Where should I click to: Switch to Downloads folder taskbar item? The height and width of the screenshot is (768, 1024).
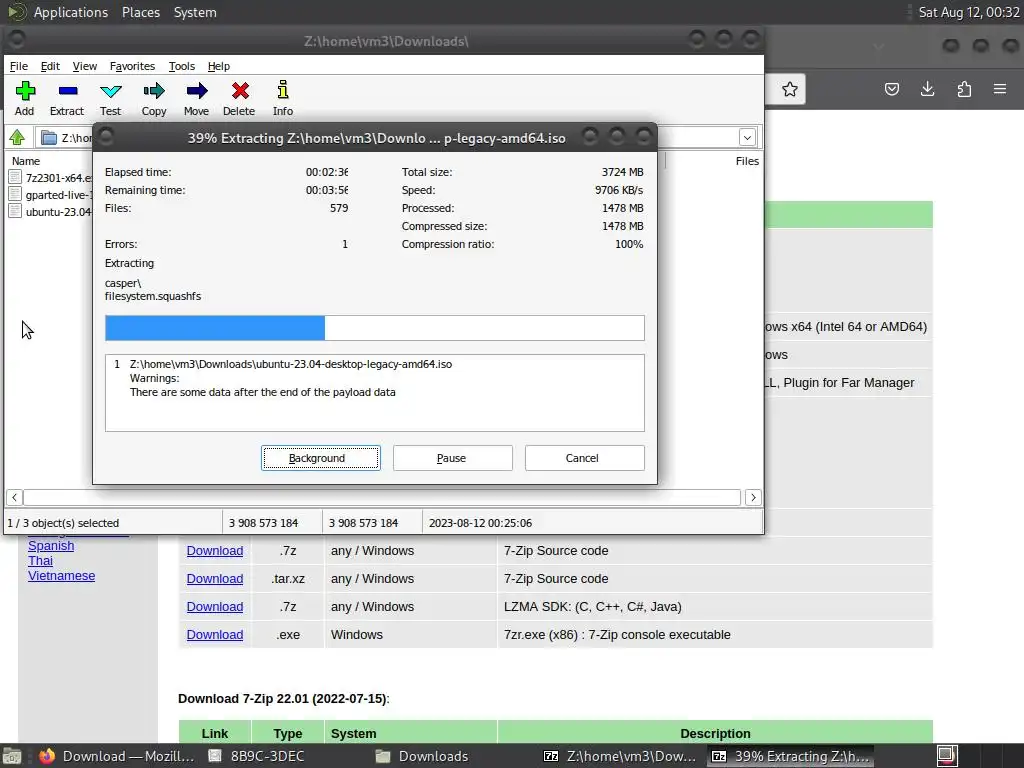click(423, 756)
